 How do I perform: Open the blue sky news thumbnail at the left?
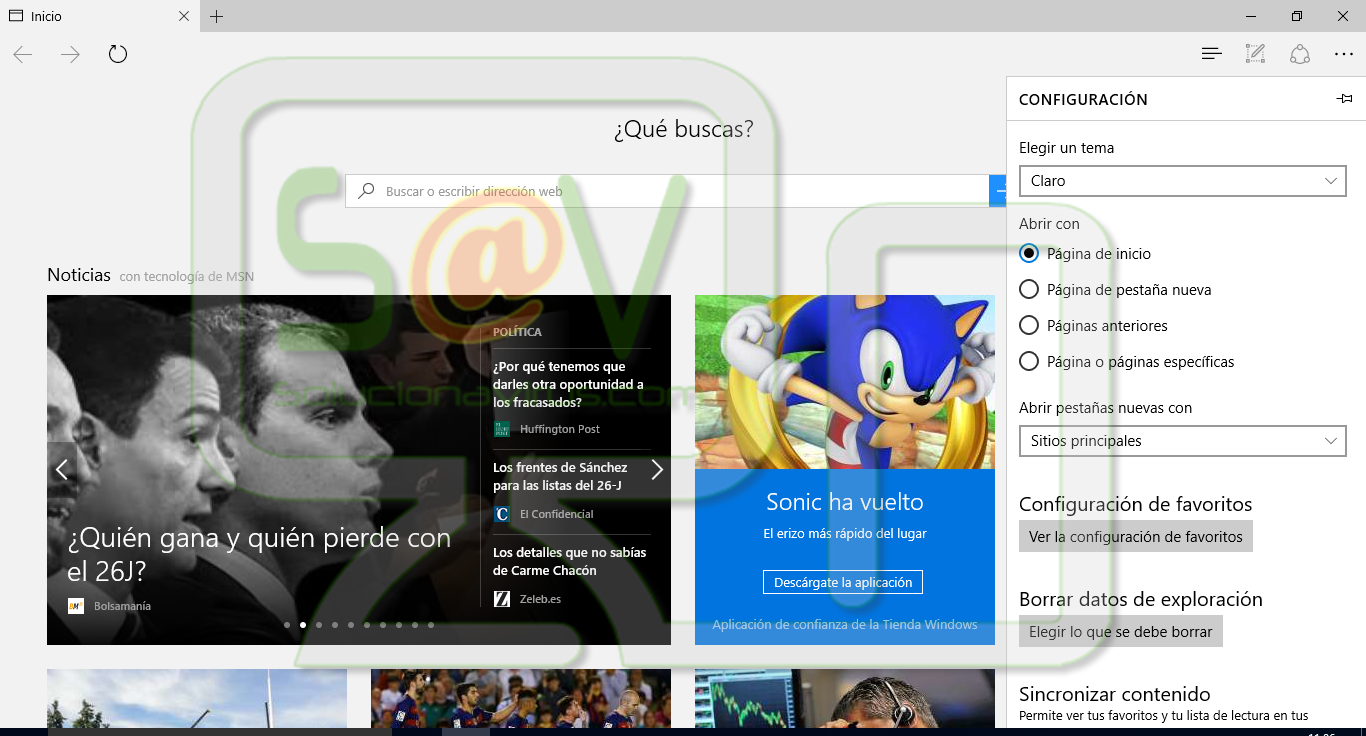197,698
